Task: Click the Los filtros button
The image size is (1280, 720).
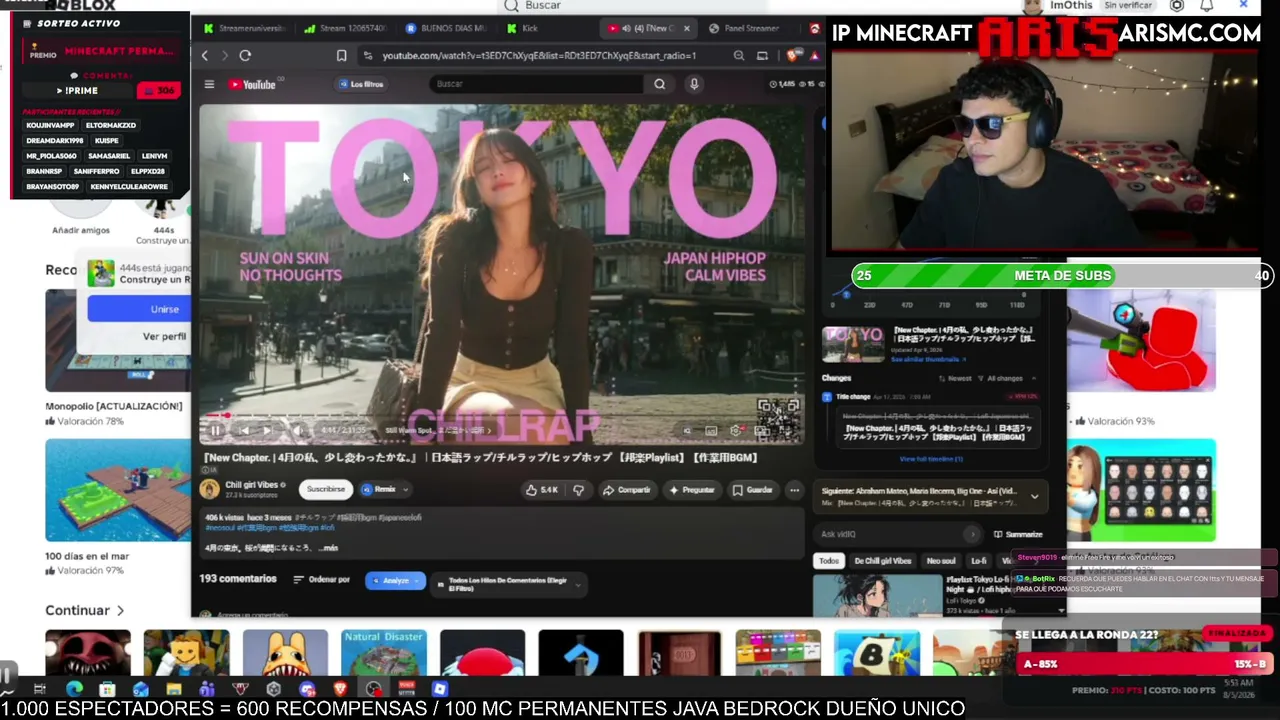Action: tap(361, 84)
